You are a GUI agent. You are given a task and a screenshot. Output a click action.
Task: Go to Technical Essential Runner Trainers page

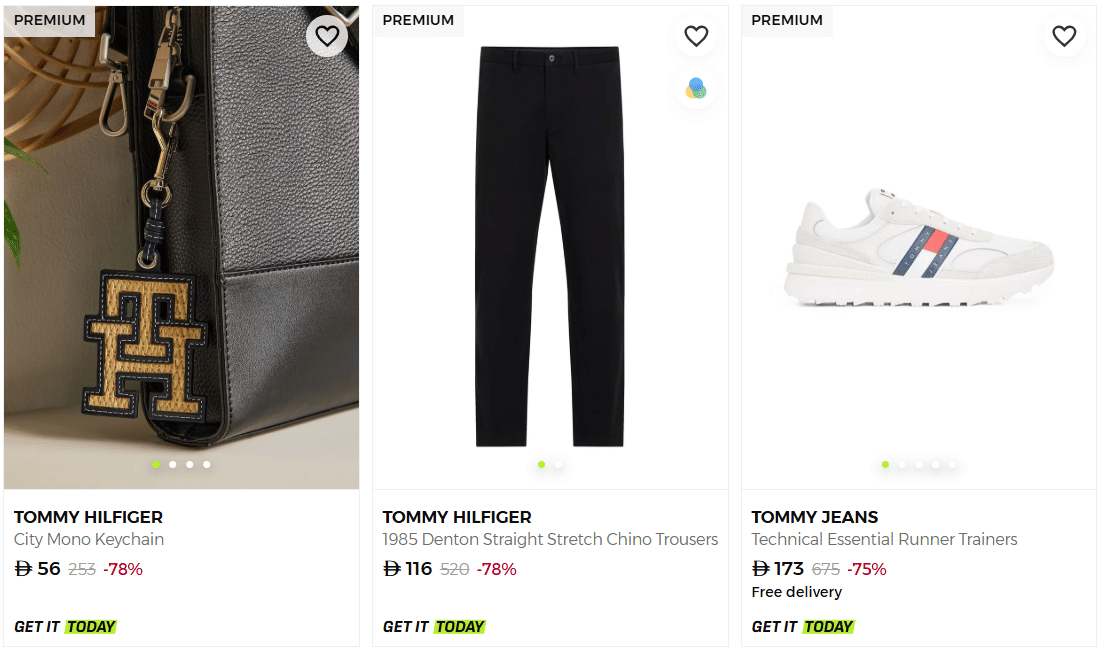[x=884, y=540]
